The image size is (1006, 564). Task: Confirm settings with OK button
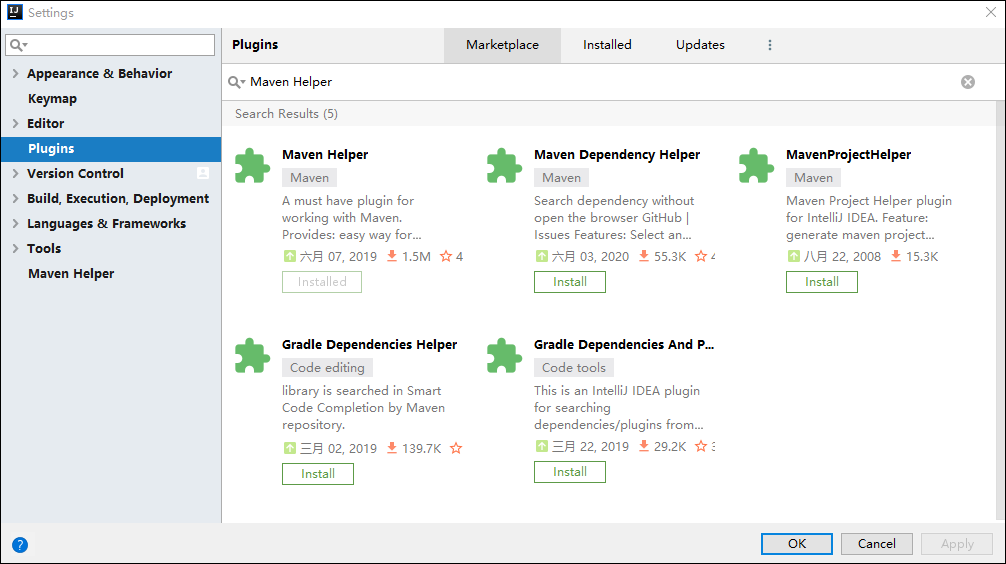click(797, 543)
